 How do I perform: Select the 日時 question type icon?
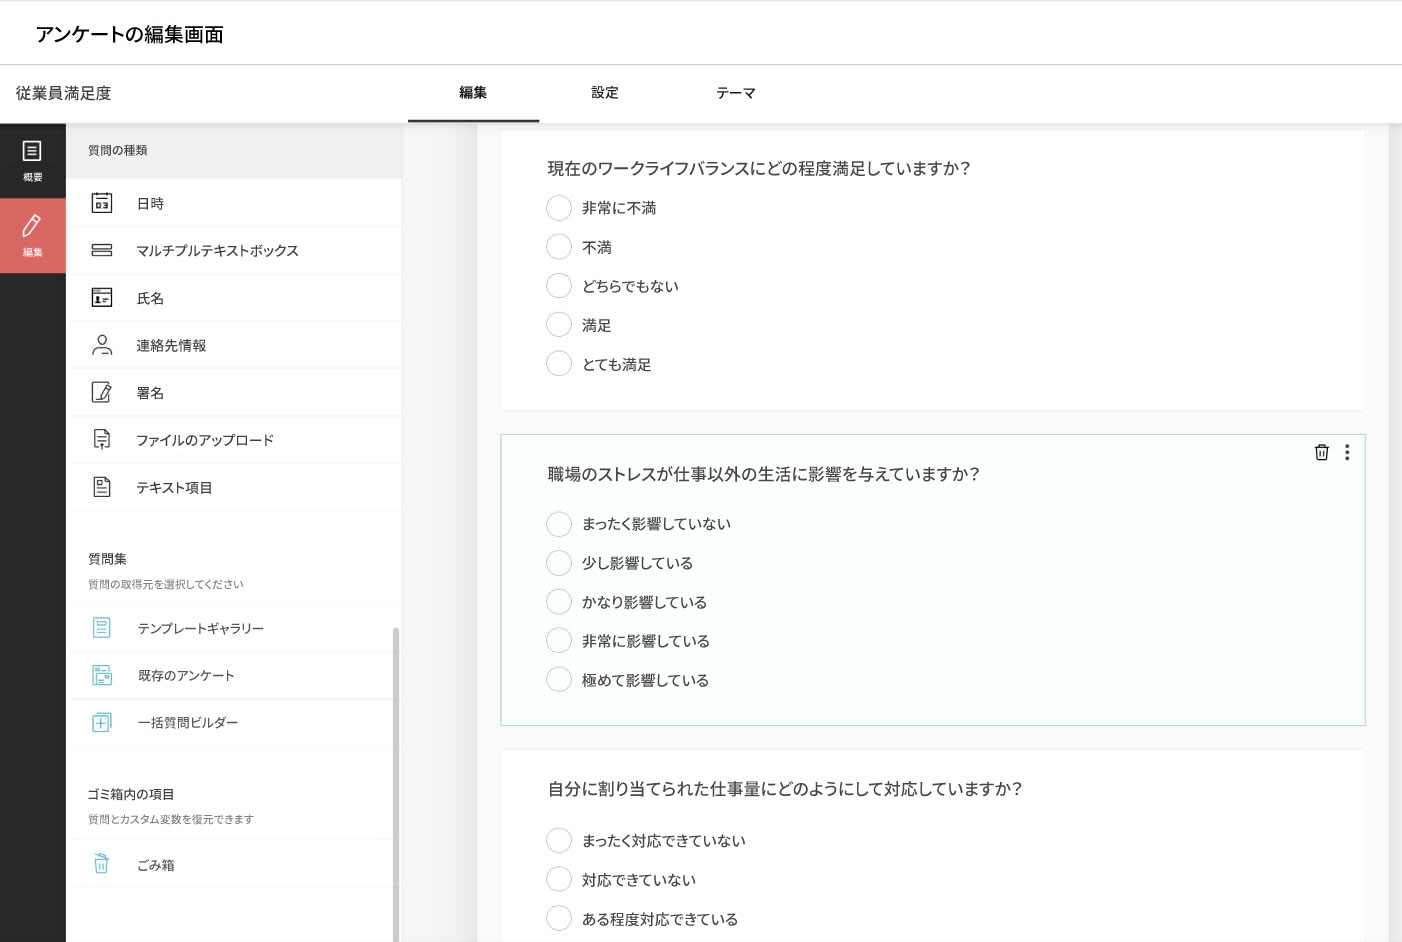[x=102, y=203]
